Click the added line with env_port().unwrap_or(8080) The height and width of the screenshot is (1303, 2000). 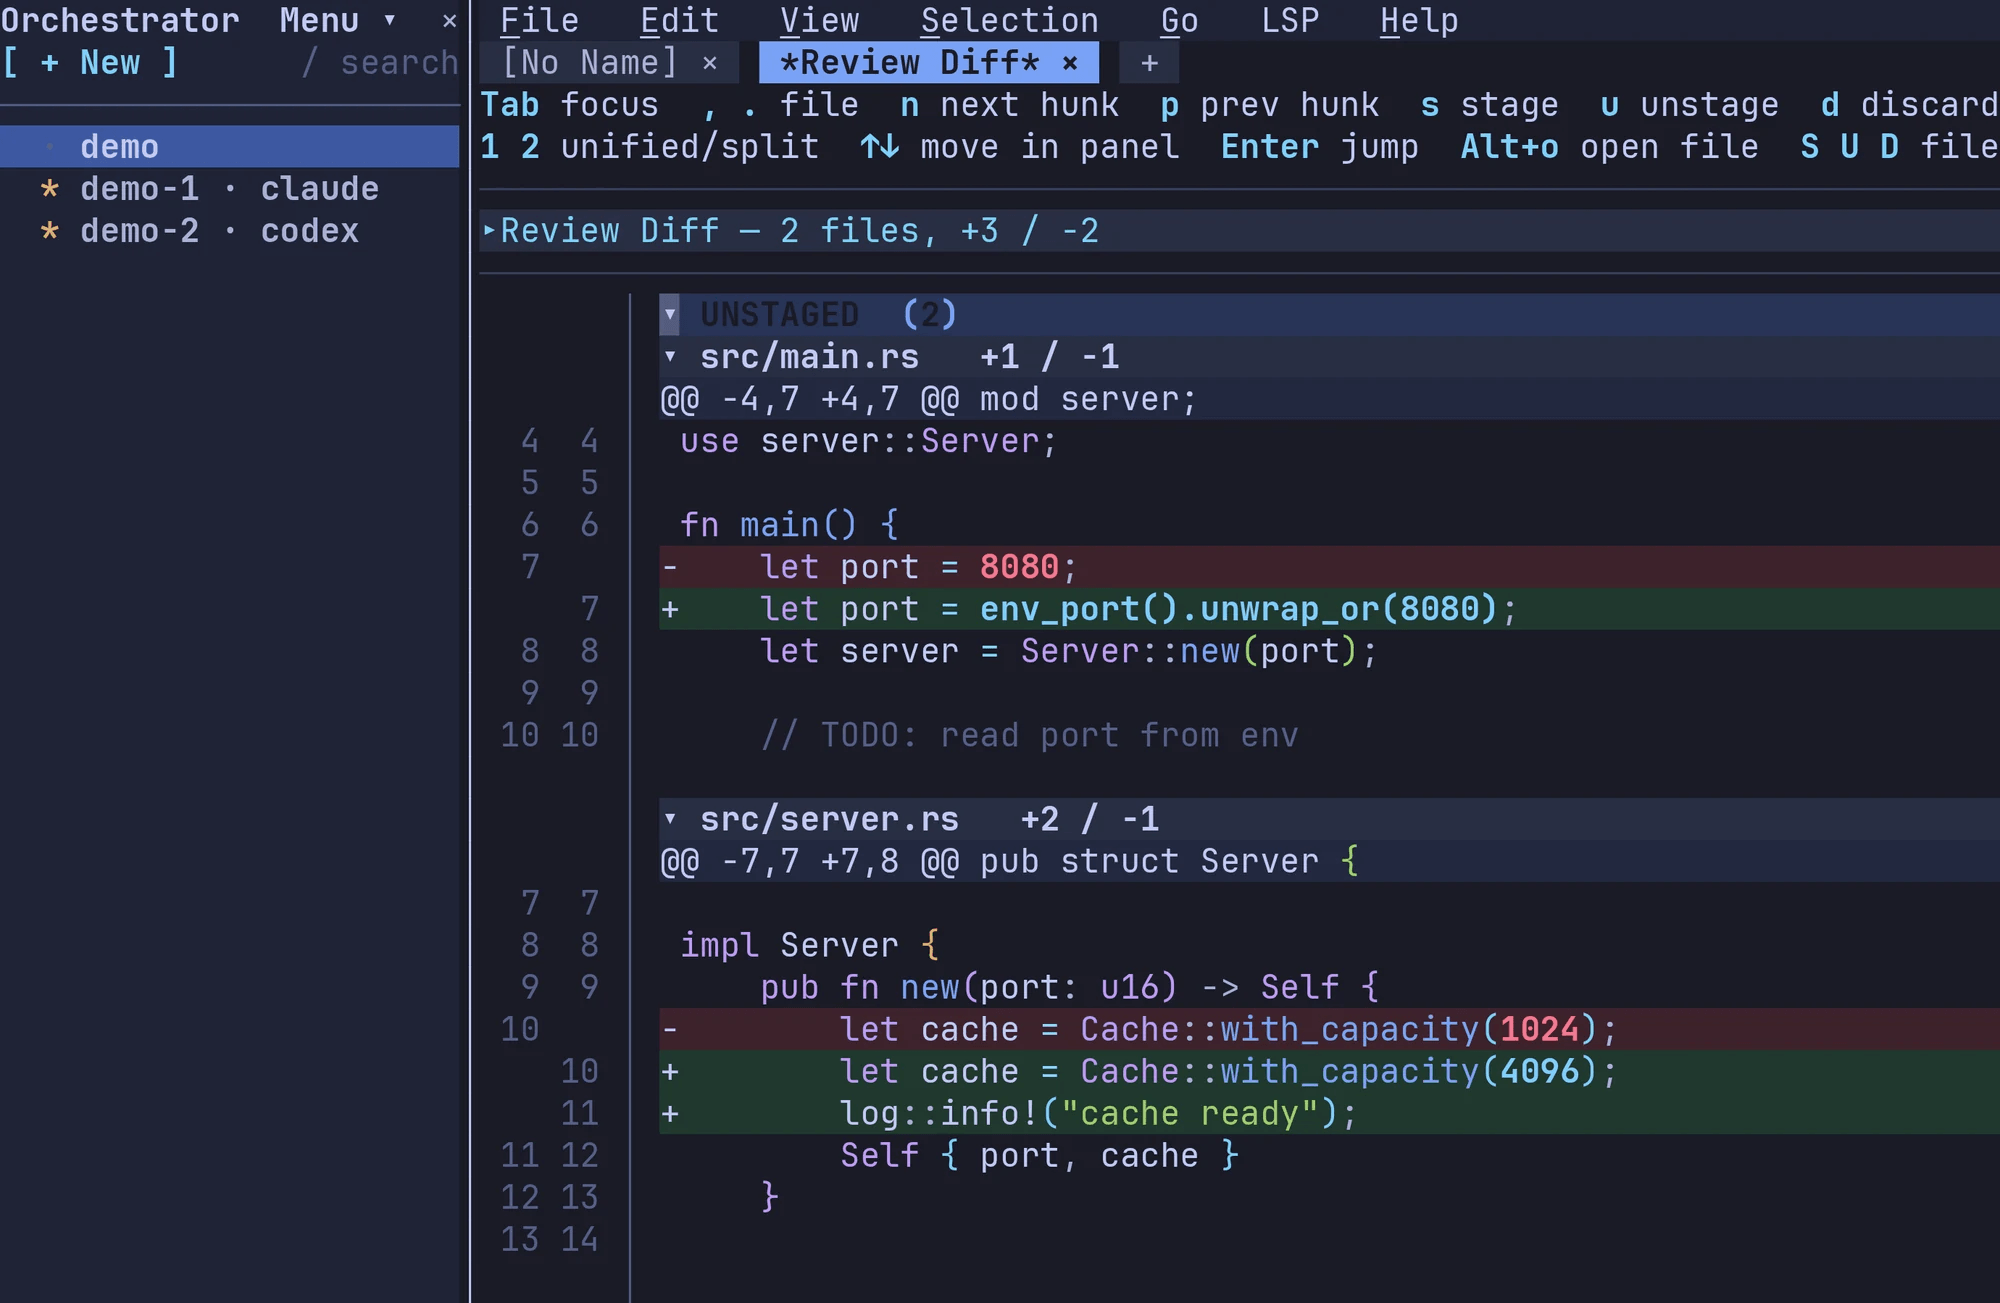1329,609
